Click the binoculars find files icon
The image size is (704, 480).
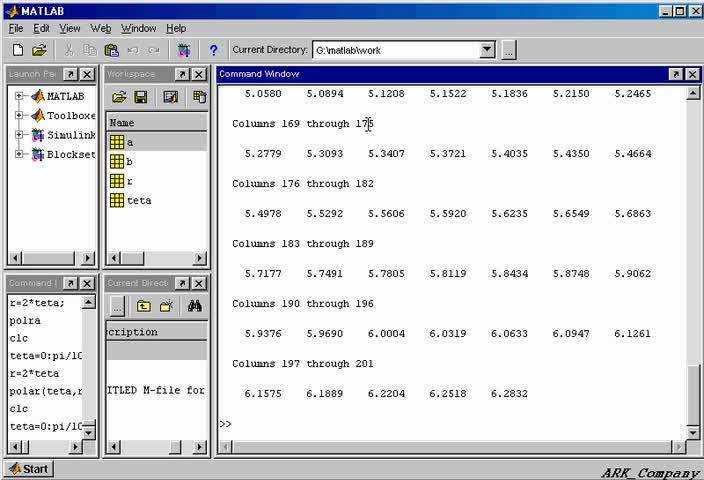(x=194, y=306)
